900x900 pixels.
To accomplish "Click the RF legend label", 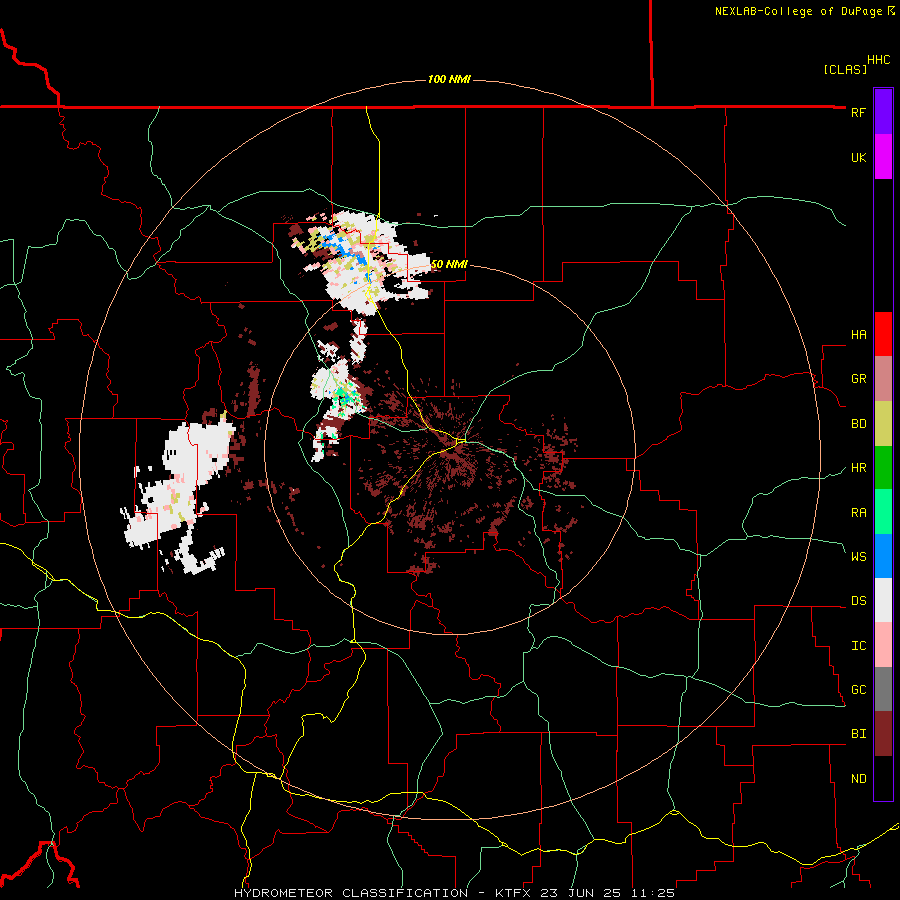I will coord(858,112).
